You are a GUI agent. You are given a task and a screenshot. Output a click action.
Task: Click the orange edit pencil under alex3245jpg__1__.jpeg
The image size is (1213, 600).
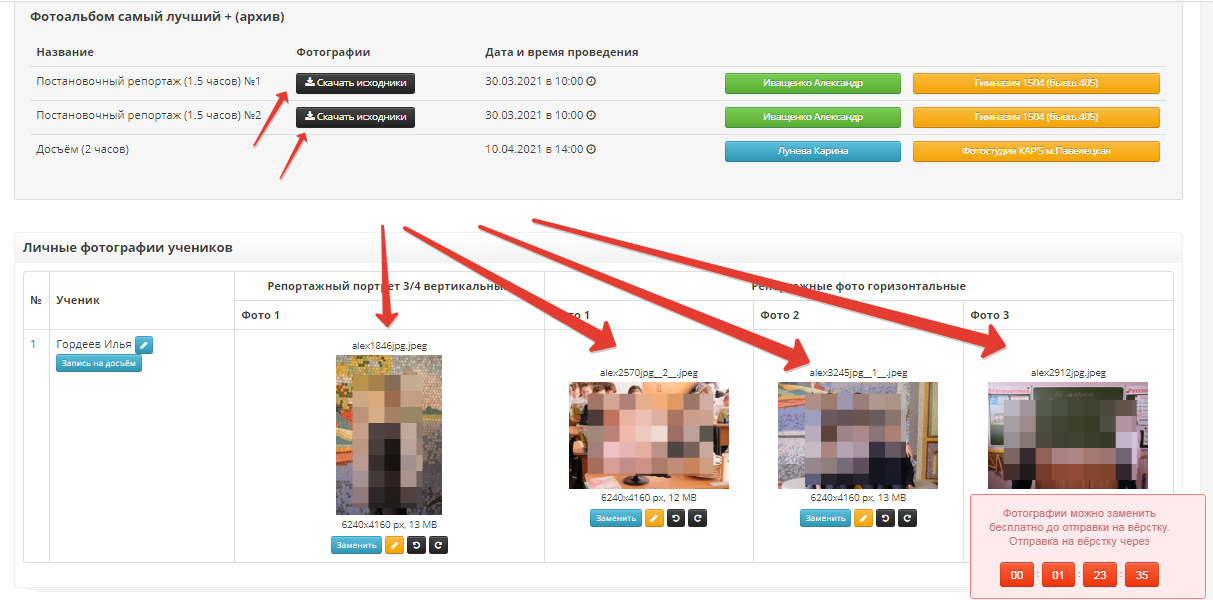(x=863, y=518)
